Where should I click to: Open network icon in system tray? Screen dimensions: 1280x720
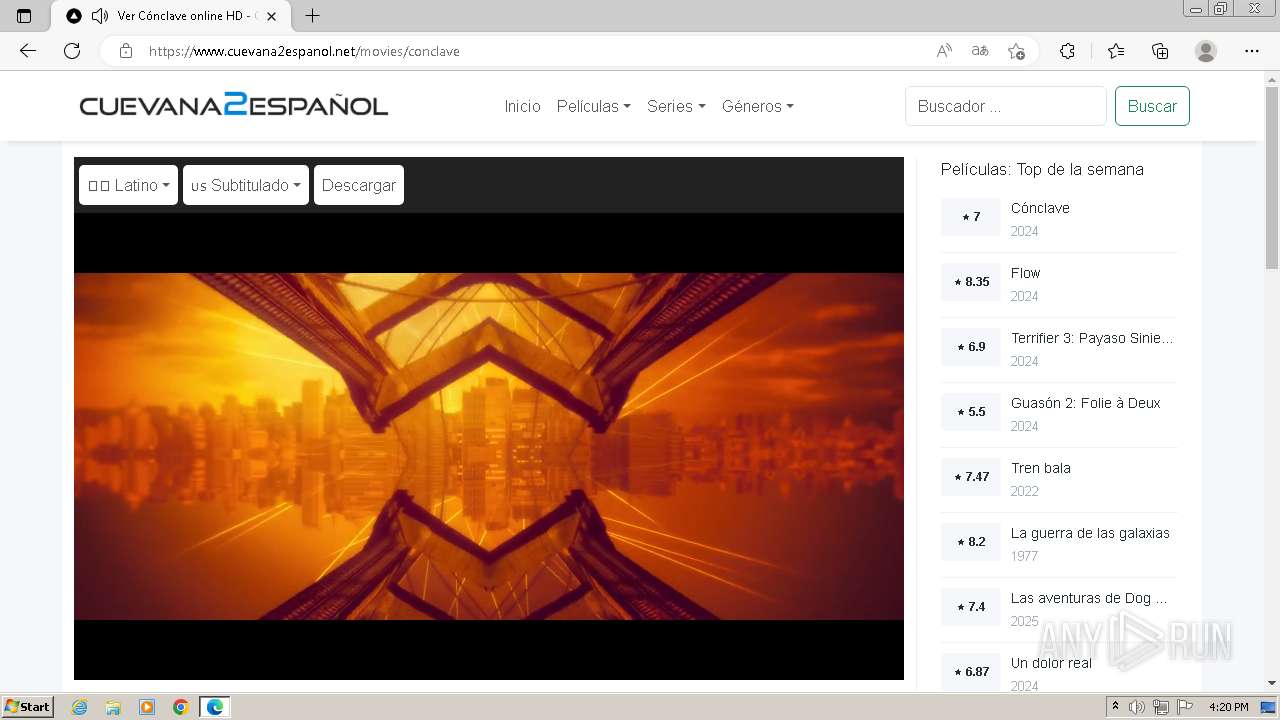[x=1160, y=707]
